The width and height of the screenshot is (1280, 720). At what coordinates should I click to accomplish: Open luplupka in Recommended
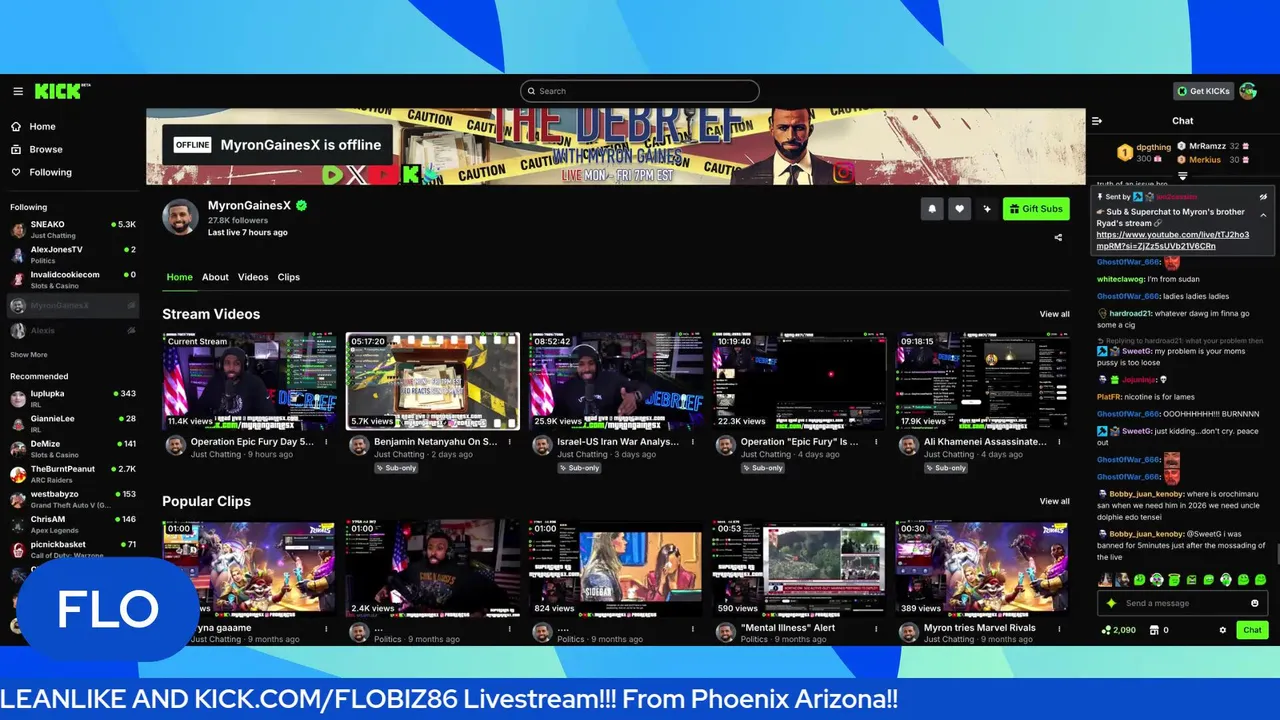73,398
